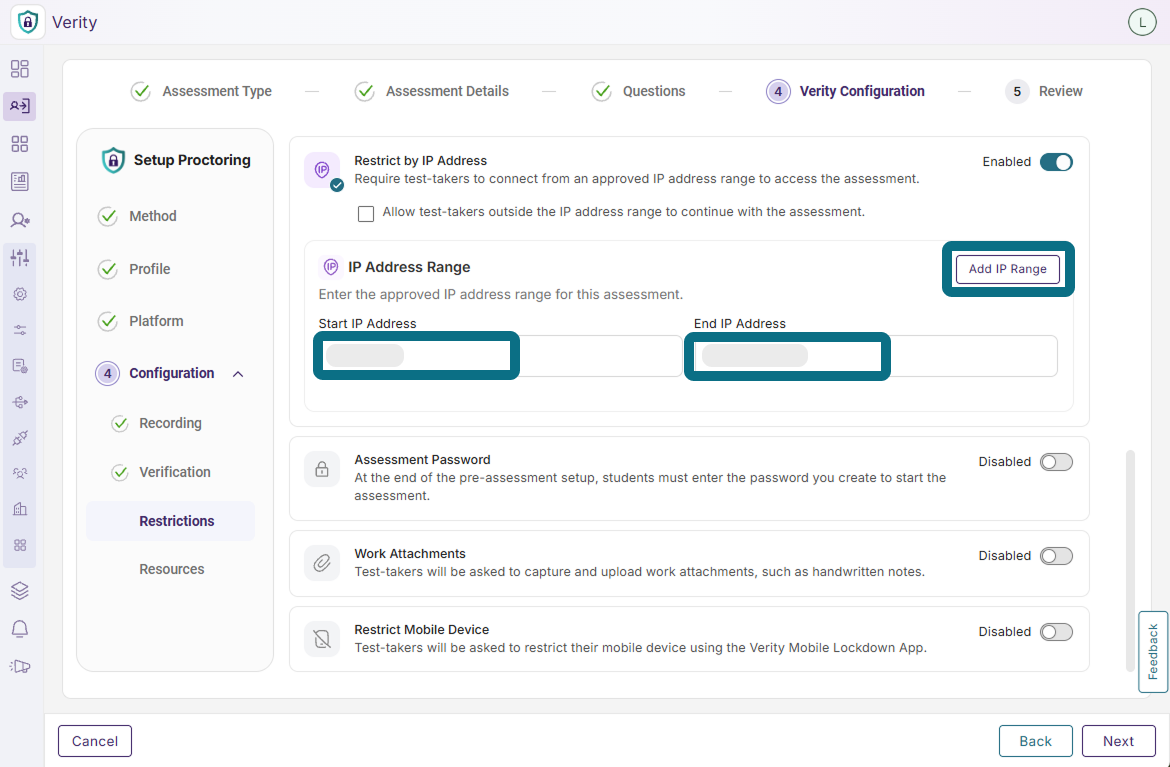
Task: Open the gear settings sidebar icon
Action: click(20, 294)
